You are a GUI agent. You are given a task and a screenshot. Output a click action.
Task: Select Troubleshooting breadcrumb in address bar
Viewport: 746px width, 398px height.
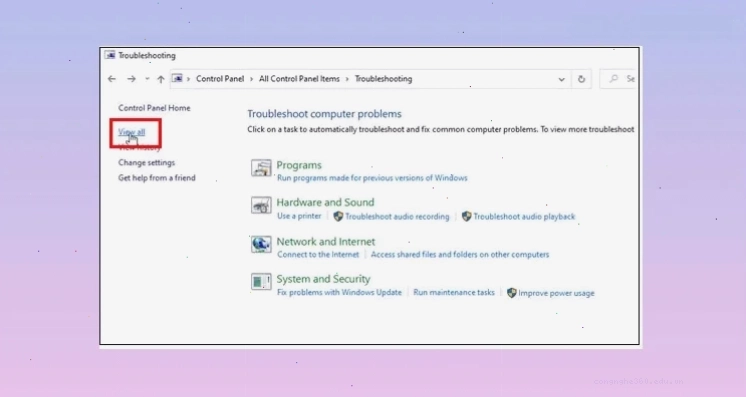click(383, 79)
